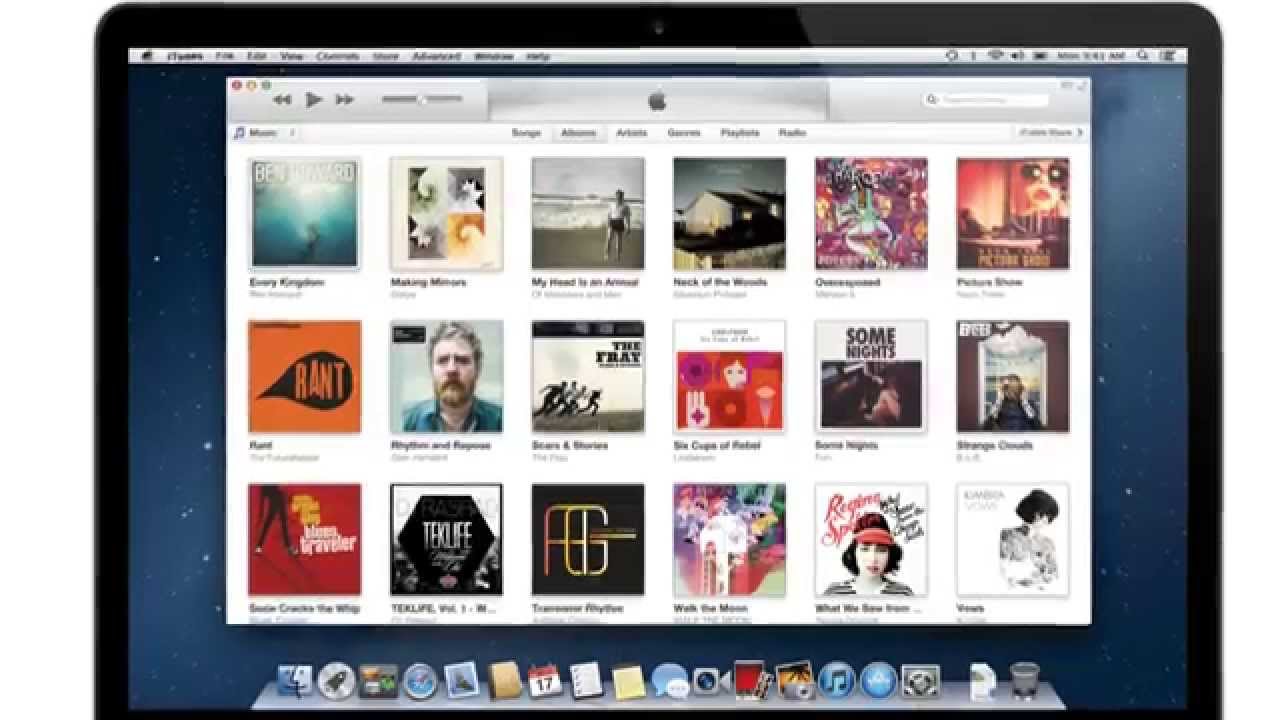Open the View menu

tap(291, 56)
